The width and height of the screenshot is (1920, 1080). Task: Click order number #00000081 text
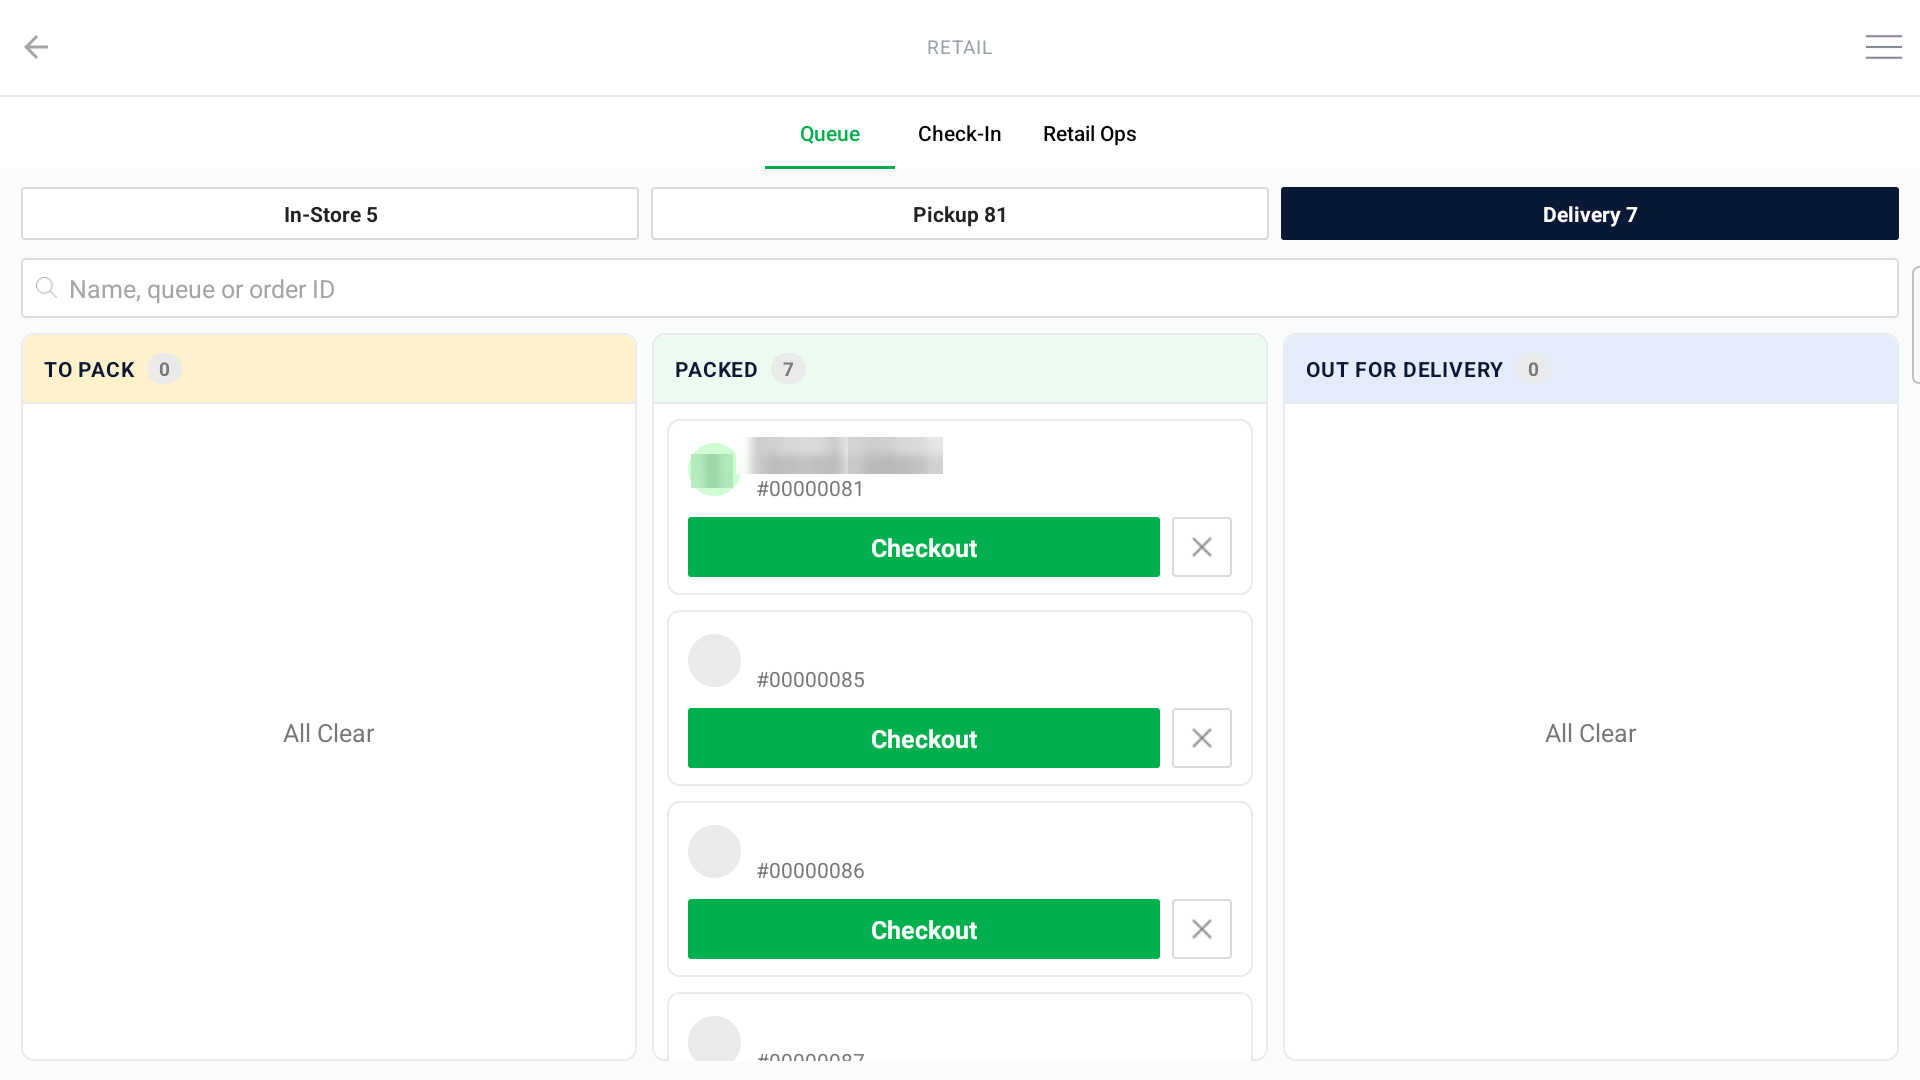[810, 489]
